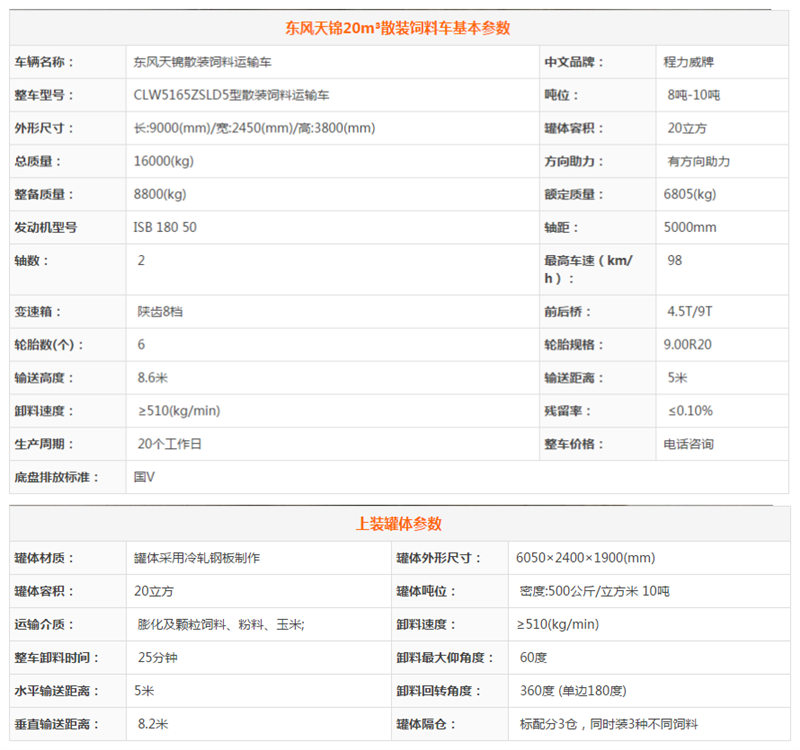Screen dimensions: 800x750
Task: Click the 程力威牌 brand value
Action: 689,62
